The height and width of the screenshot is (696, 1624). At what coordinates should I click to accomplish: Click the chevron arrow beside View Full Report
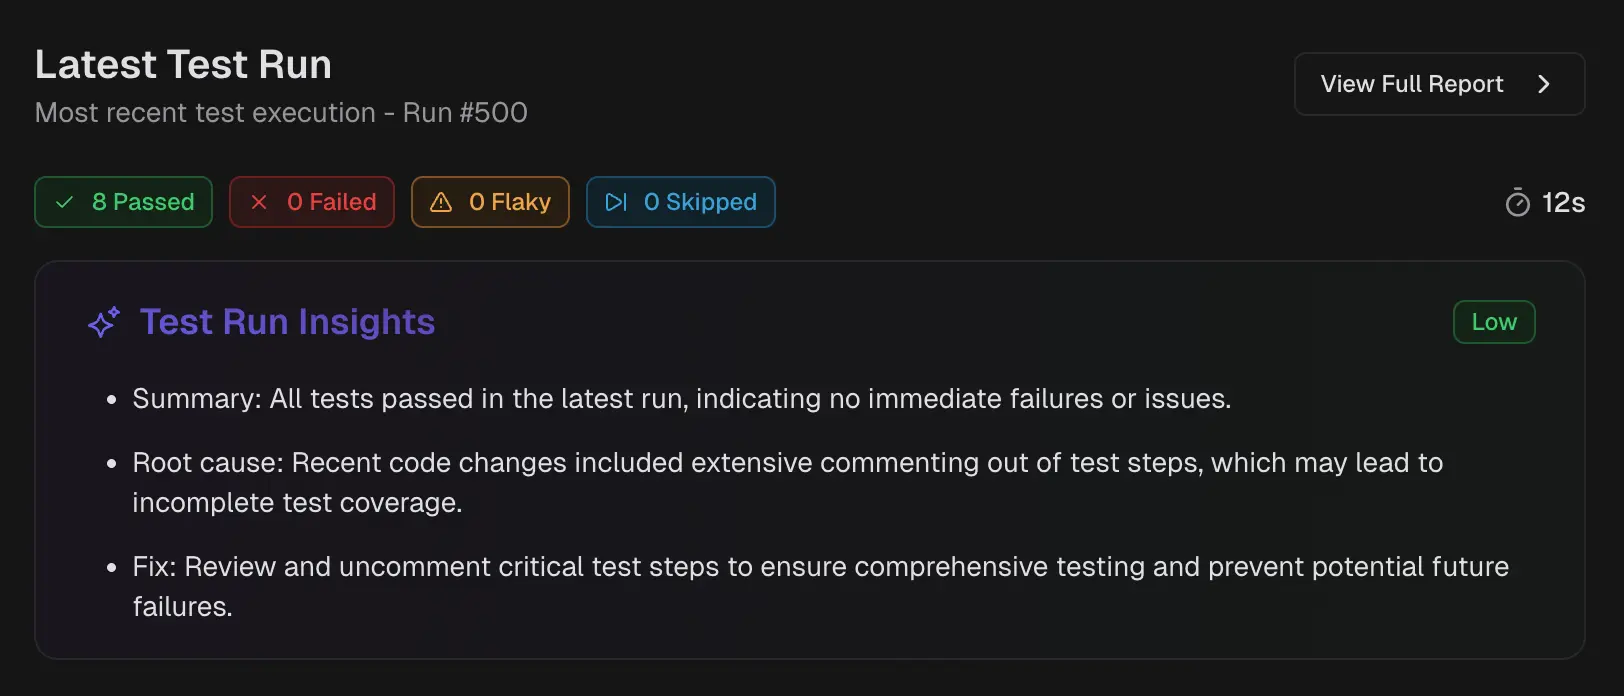pyautogui.click(x=1544, y=84)
